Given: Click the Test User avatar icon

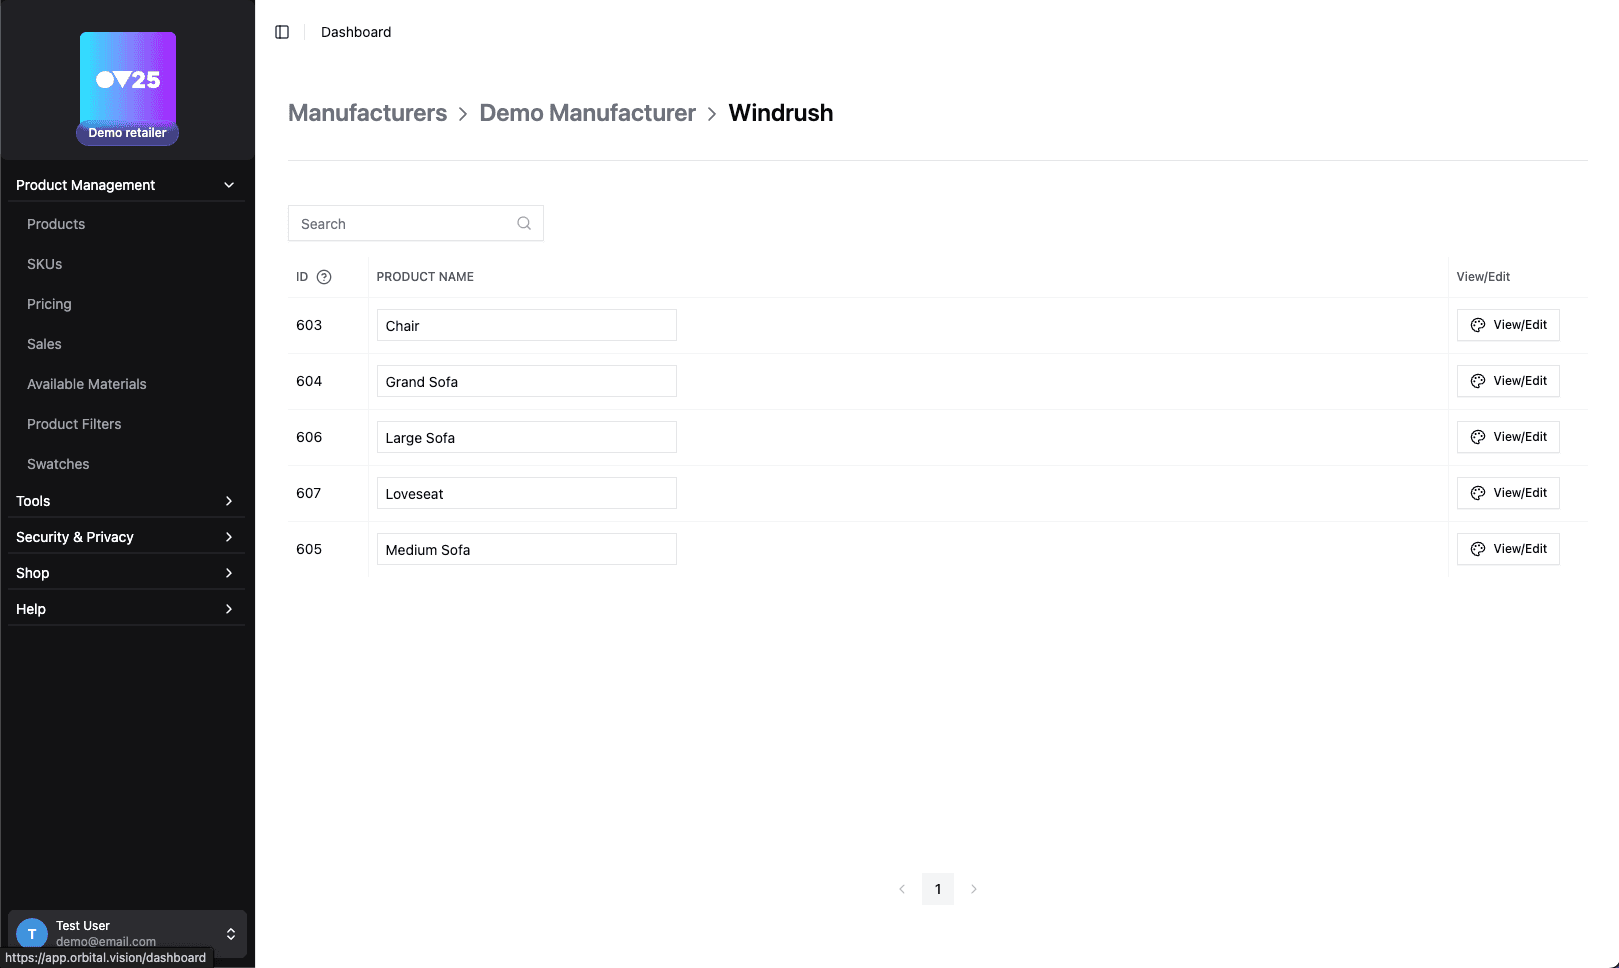Looking at the screenshot, I should click(x=32, y=933).
